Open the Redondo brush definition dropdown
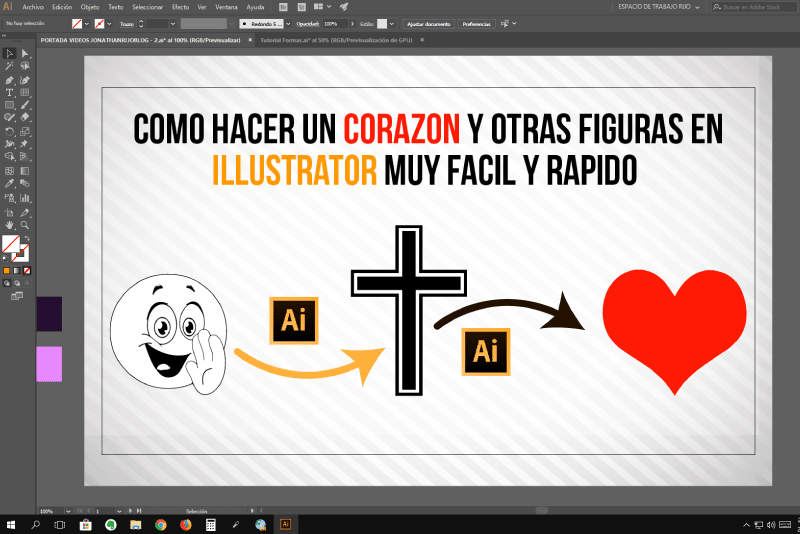This screenshot has height=534, width=800. (x=288, y=24)
